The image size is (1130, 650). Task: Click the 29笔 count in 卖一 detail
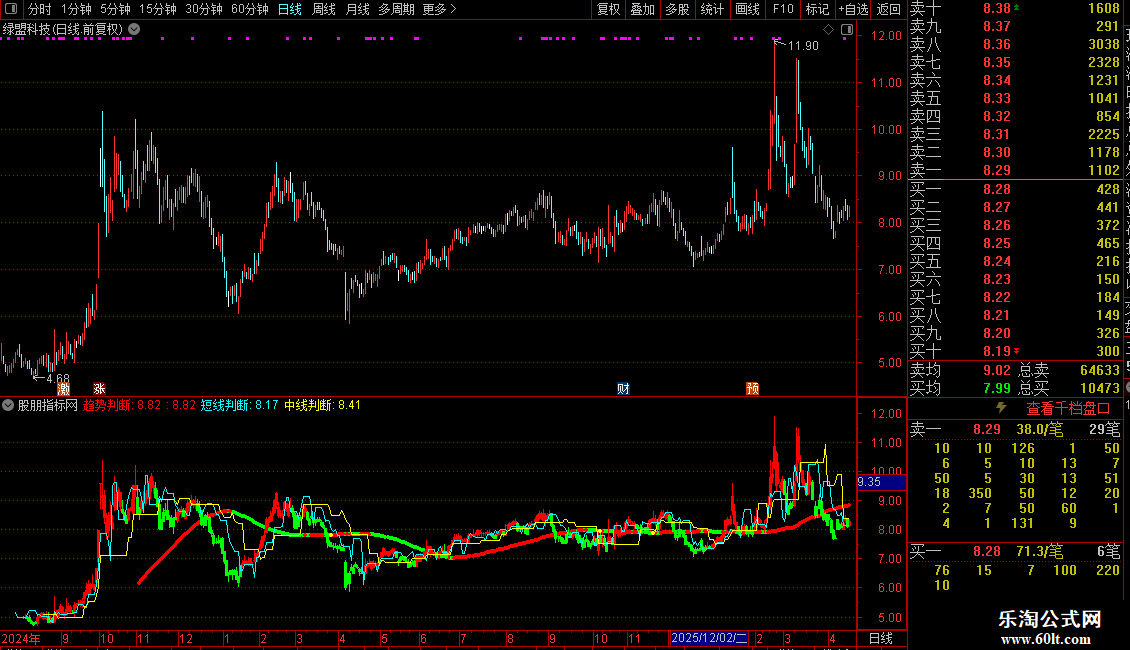click(1105, 429)
